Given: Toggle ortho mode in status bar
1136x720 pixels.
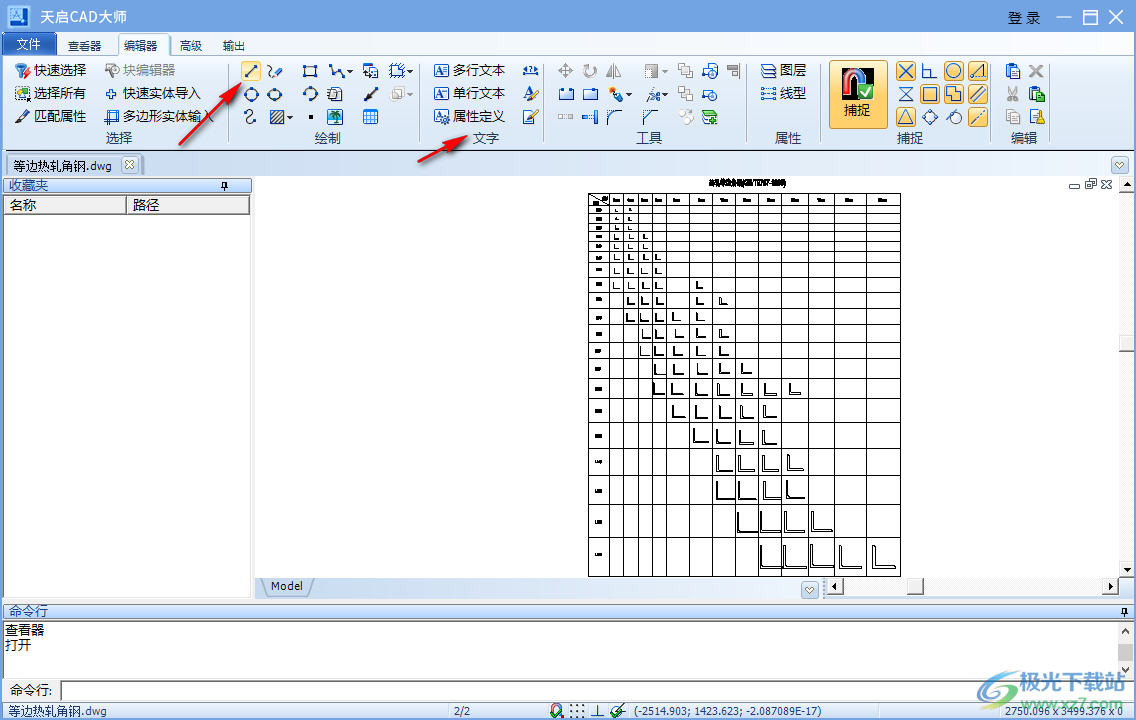Looking at the screenshot, I should click(597, 711).
